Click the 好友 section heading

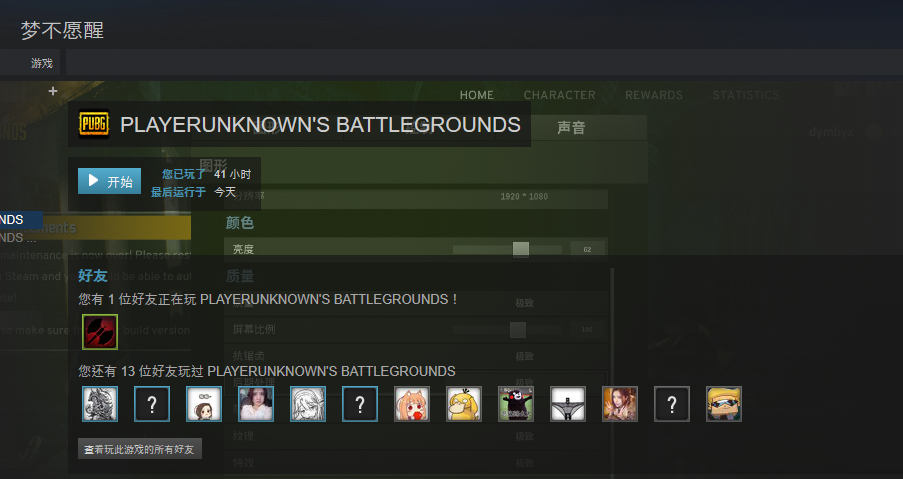coord(93,276)
